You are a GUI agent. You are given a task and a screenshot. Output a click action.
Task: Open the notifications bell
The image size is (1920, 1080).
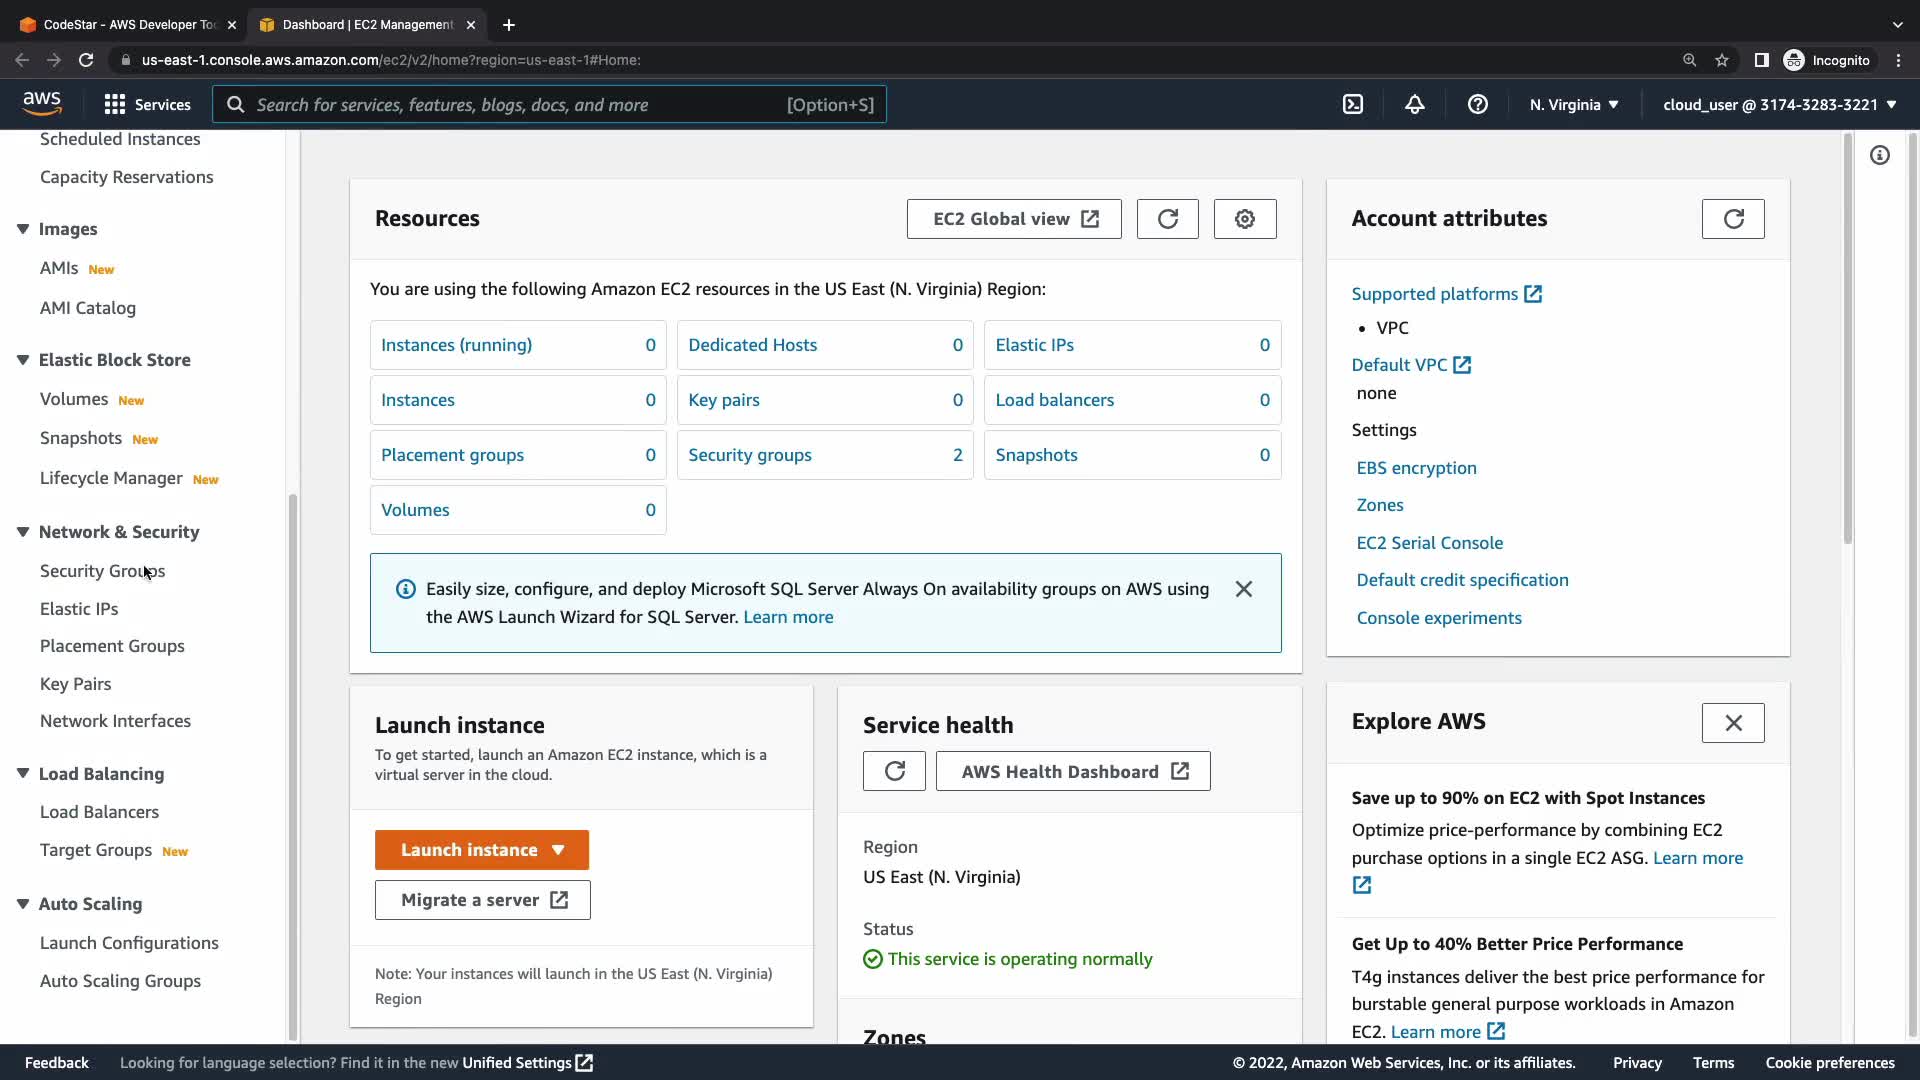click(x=1414, y=104)
